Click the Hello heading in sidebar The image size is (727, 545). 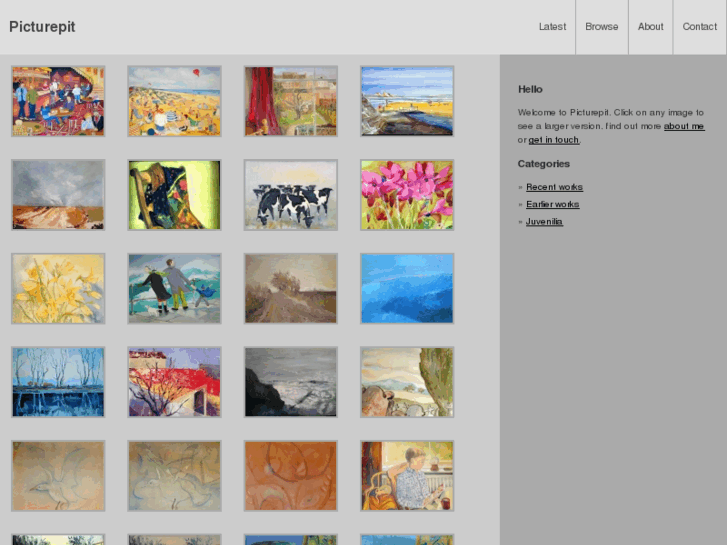tap(530, 89)
